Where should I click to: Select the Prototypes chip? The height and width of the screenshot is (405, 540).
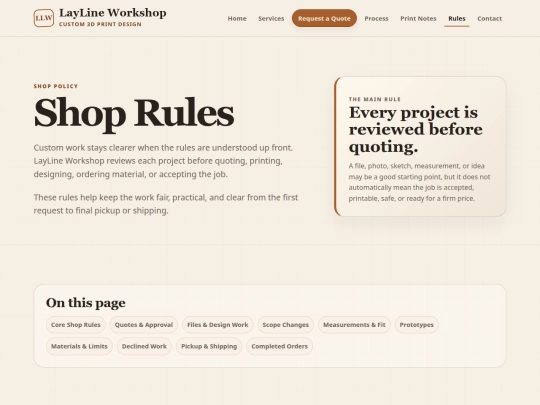[416, 325]
